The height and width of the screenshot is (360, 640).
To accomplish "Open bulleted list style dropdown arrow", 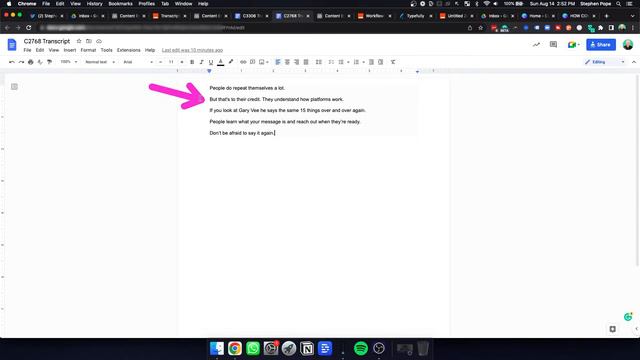I will 348,62.
